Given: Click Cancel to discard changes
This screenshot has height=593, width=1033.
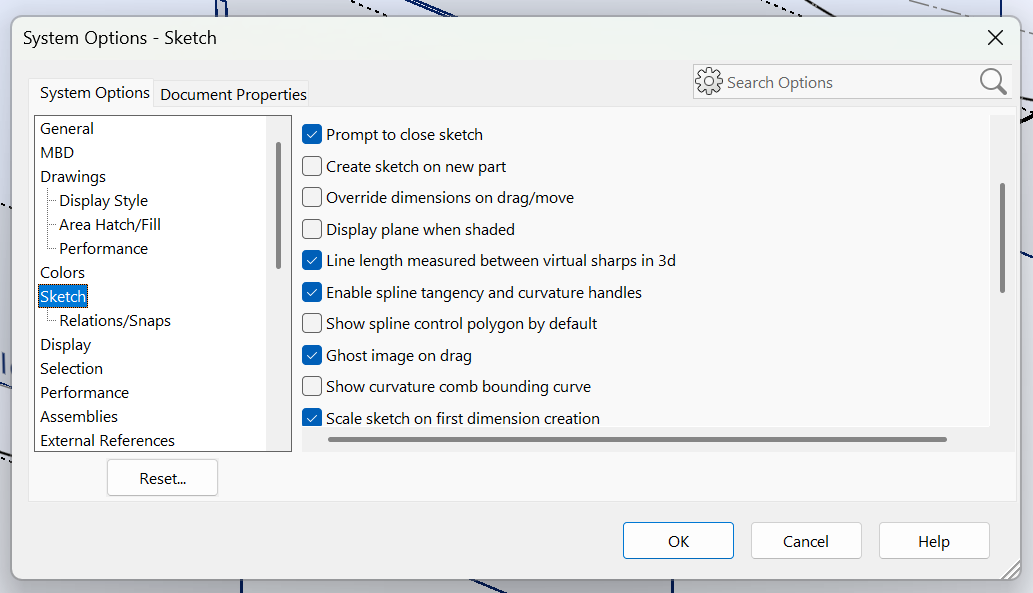Looking at the screenshot, I should point(805,541).
